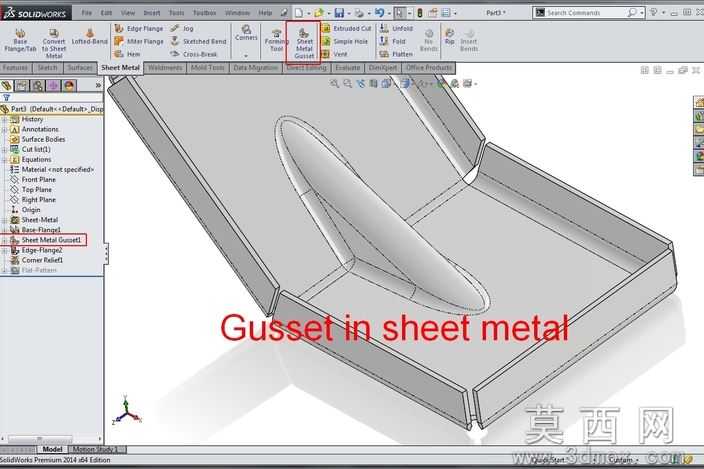Switch to the Surfaces tab
This screenshot has height=469, width=704.
pyautogui.click(x=80, y=68)
